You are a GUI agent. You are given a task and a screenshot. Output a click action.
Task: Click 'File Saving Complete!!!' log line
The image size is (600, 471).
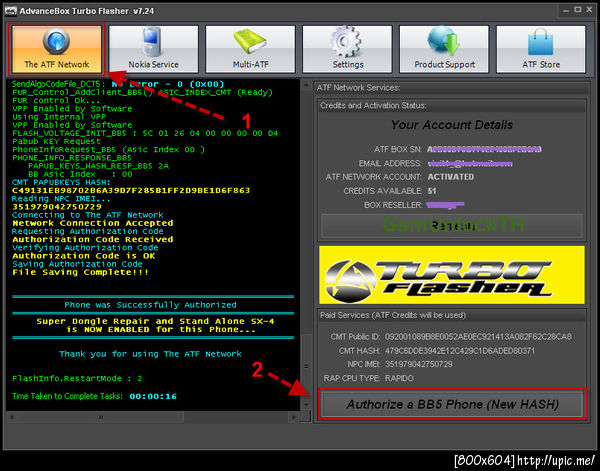pyautogui.click(x=80, y=272)
